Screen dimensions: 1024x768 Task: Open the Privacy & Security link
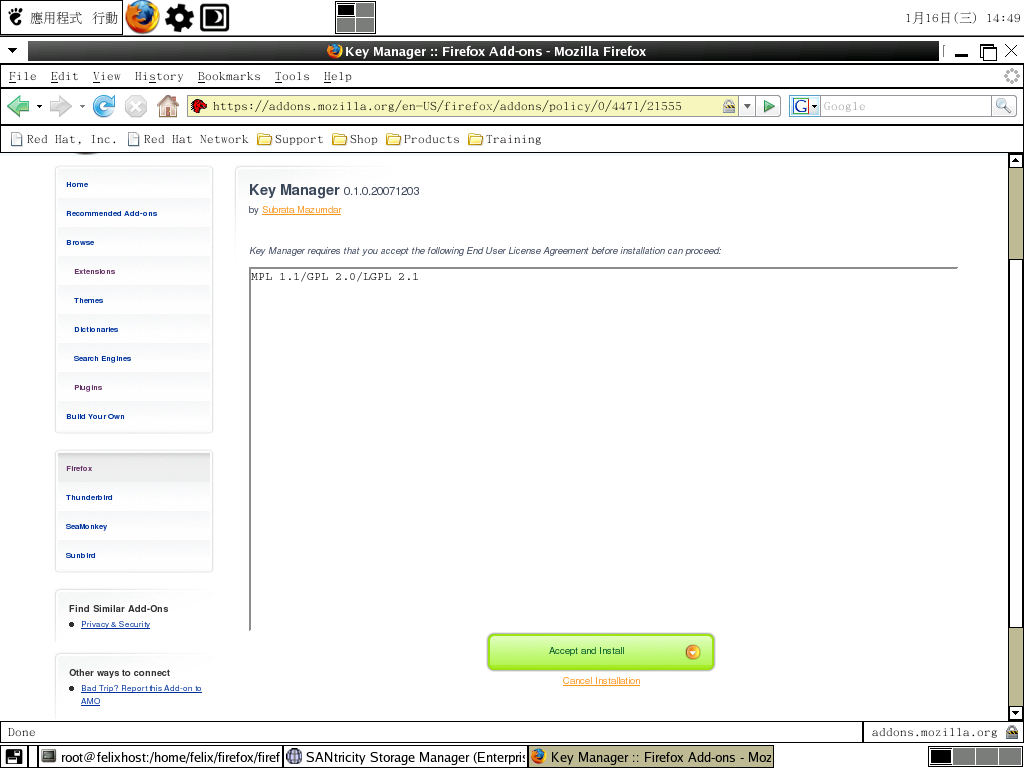click(x=116, y=624)
